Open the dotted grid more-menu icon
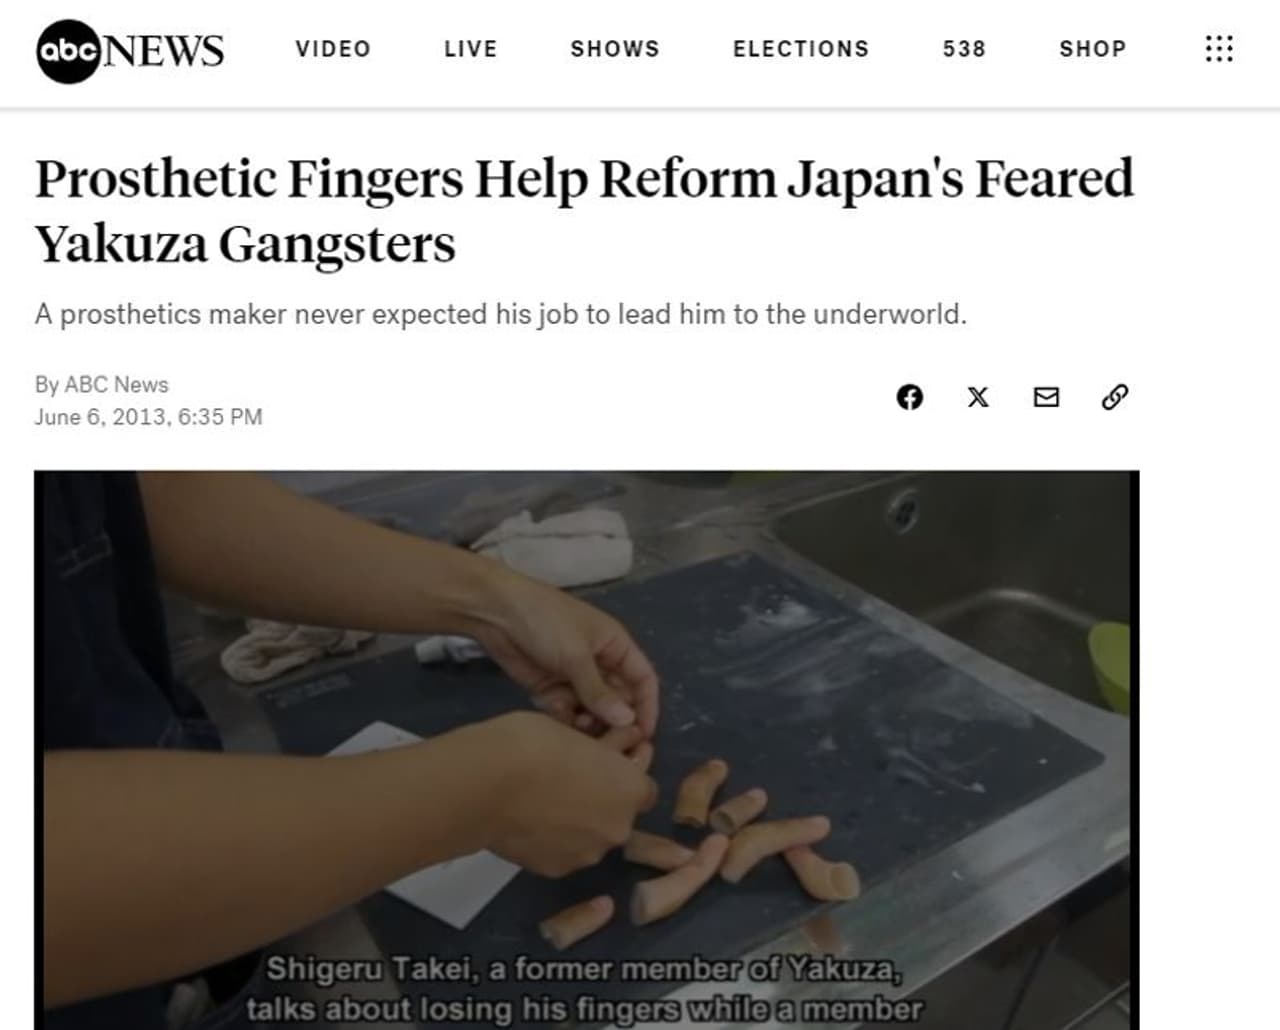Screen dimensions: 1280x1030 point(1218,49)
